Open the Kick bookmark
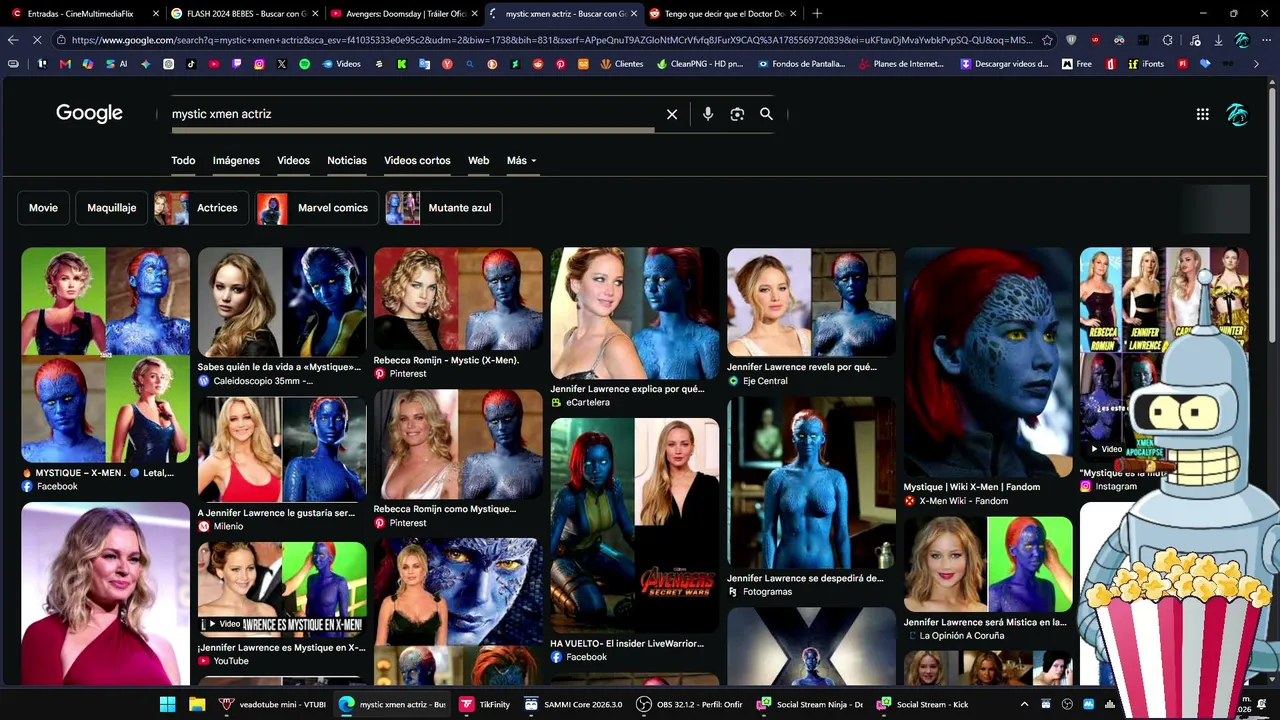This screenshot has width=1280, height=720. point(401,64)
